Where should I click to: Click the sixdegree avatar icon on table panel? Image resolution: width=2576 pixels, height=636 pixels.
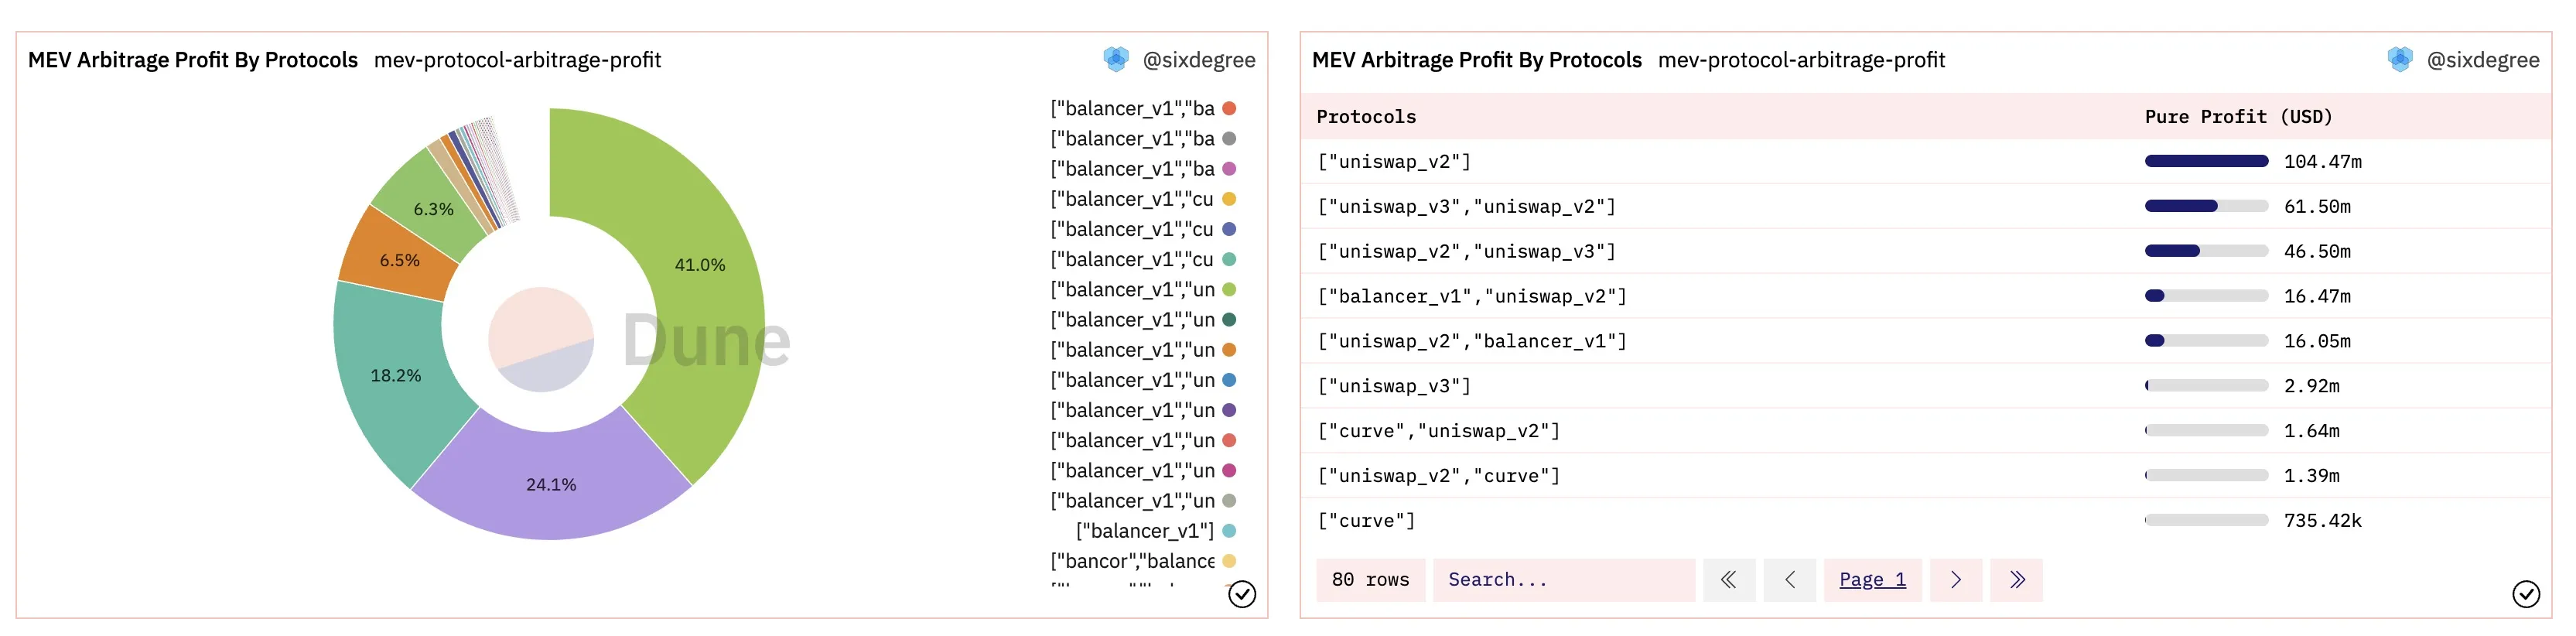point(2399,60)
